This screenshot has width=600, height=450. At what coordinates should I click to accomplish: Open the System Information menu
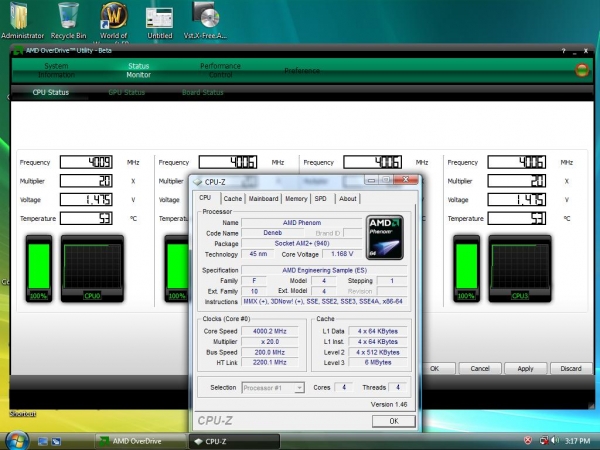pyautogui.click(x=55, y=70)
